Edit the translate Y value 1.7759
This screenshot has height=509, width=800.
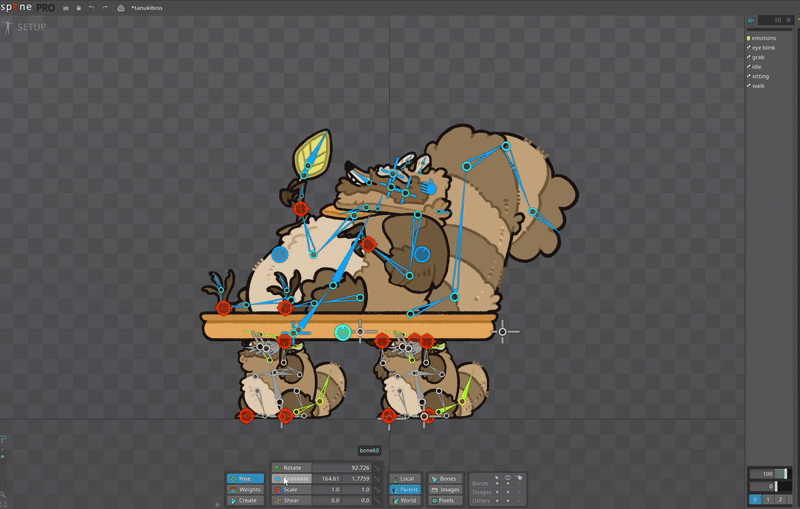tap(357, 478)
